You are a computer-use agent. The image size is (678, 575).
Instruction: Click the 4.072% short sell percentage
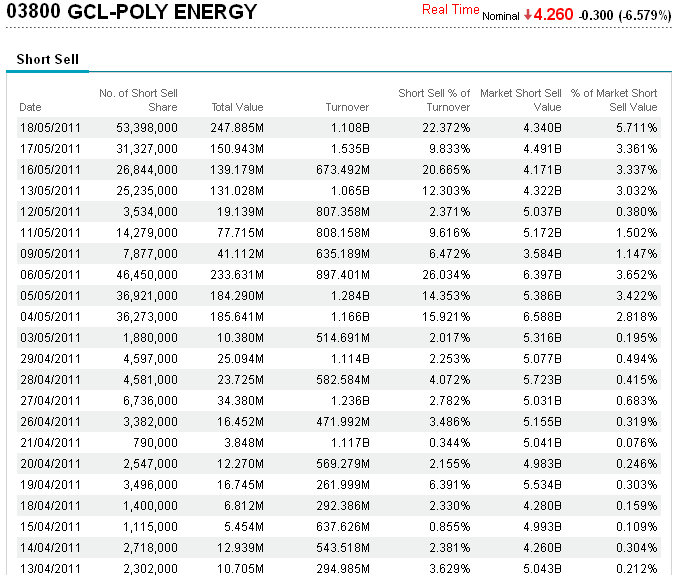(x=450, y=380)
